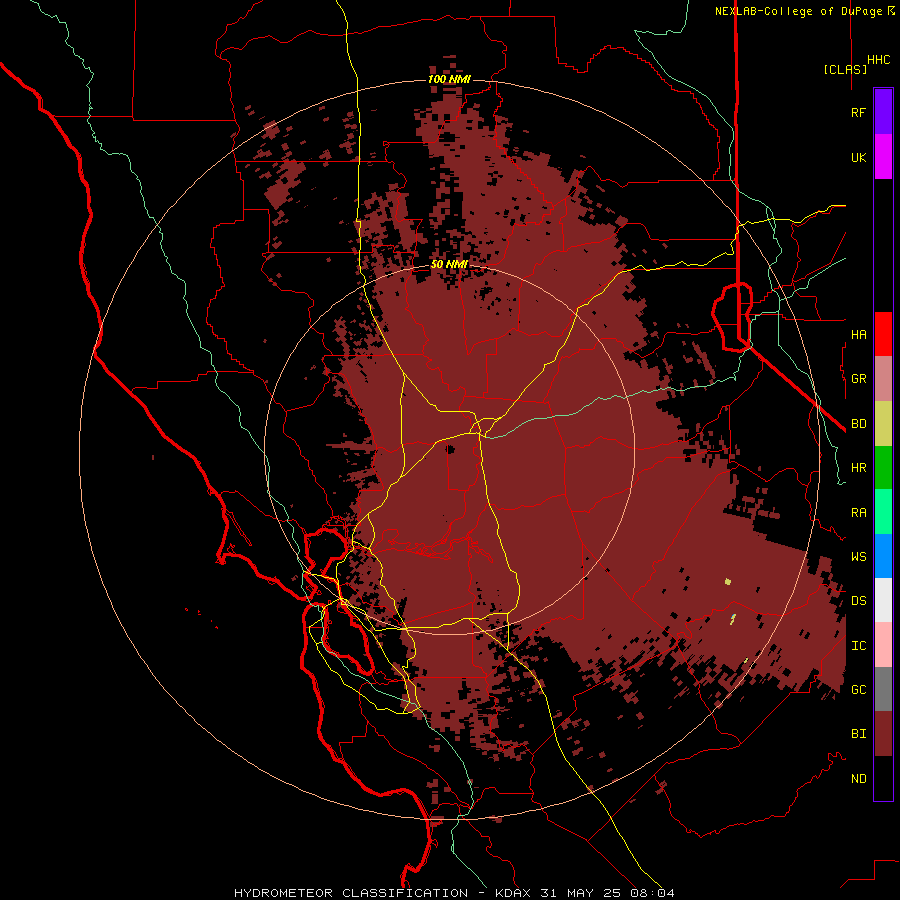
Task: Click the UK legend label
Action: (859, 157)
